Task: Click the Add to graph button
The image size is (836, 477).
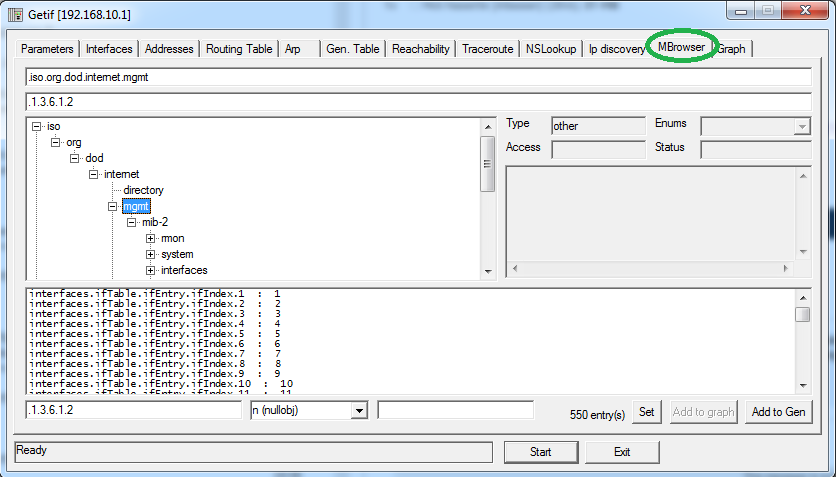Action: (703, 412)
